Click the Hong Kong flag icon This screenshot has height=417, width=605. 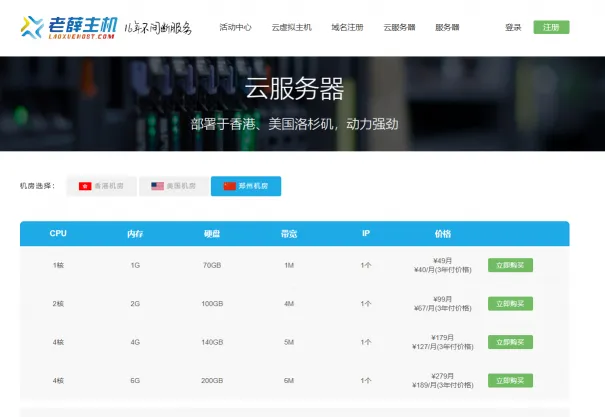coord(85,186)
